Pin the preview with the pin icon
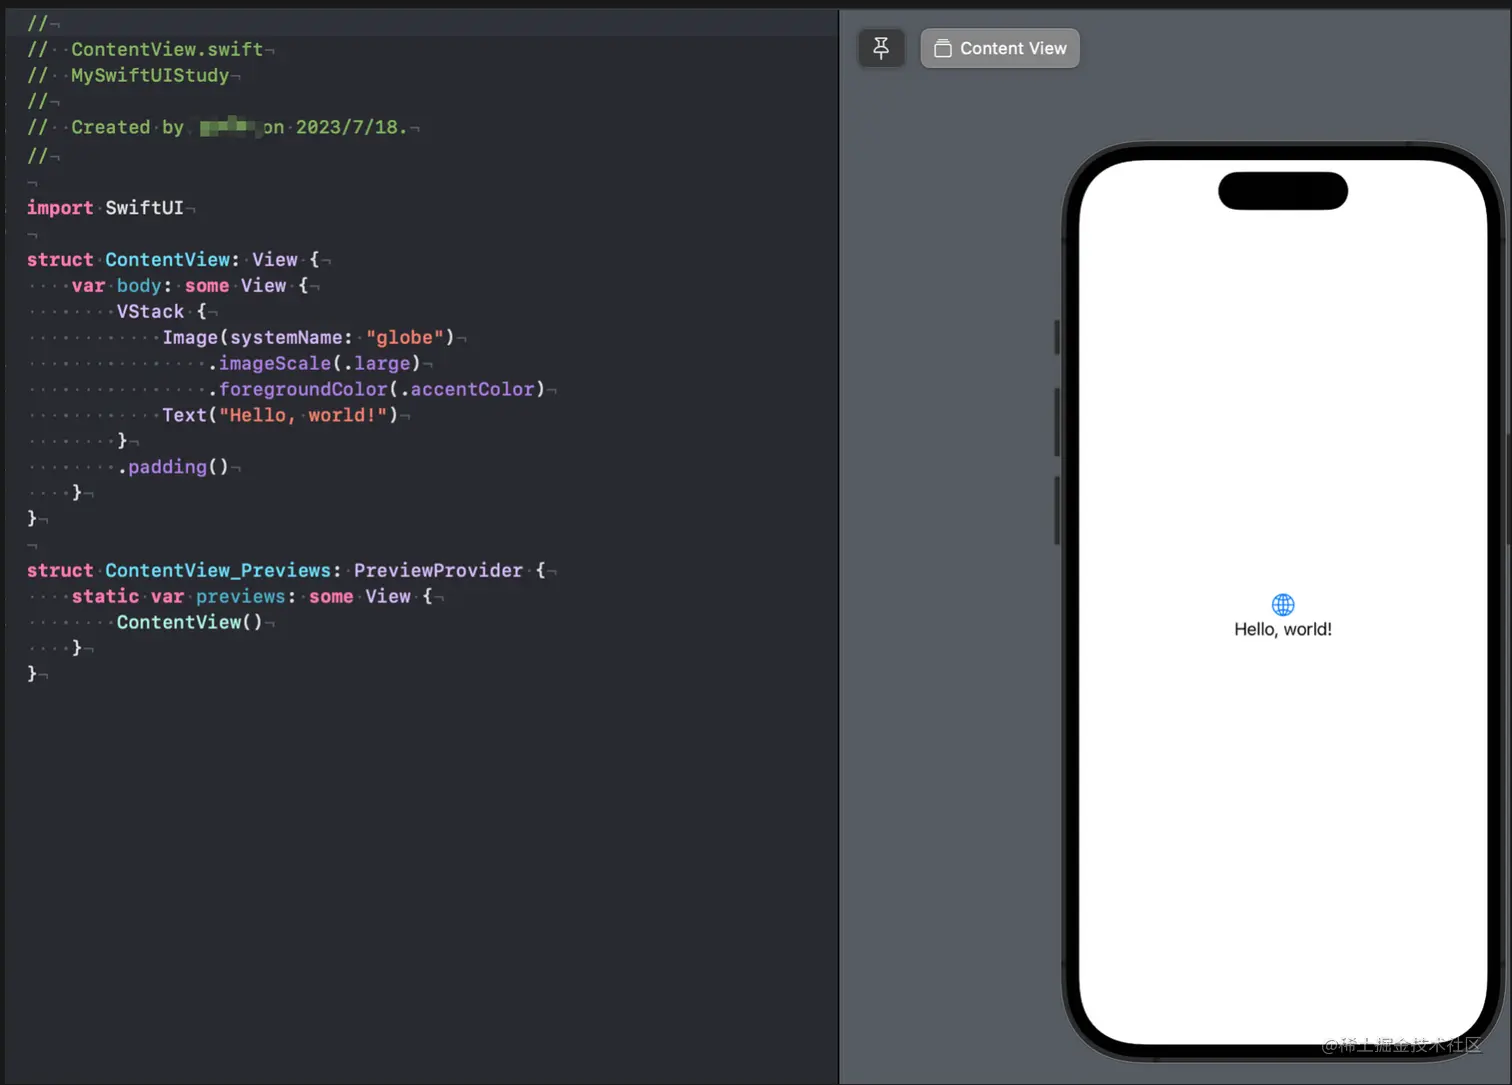 coord(881,48)
